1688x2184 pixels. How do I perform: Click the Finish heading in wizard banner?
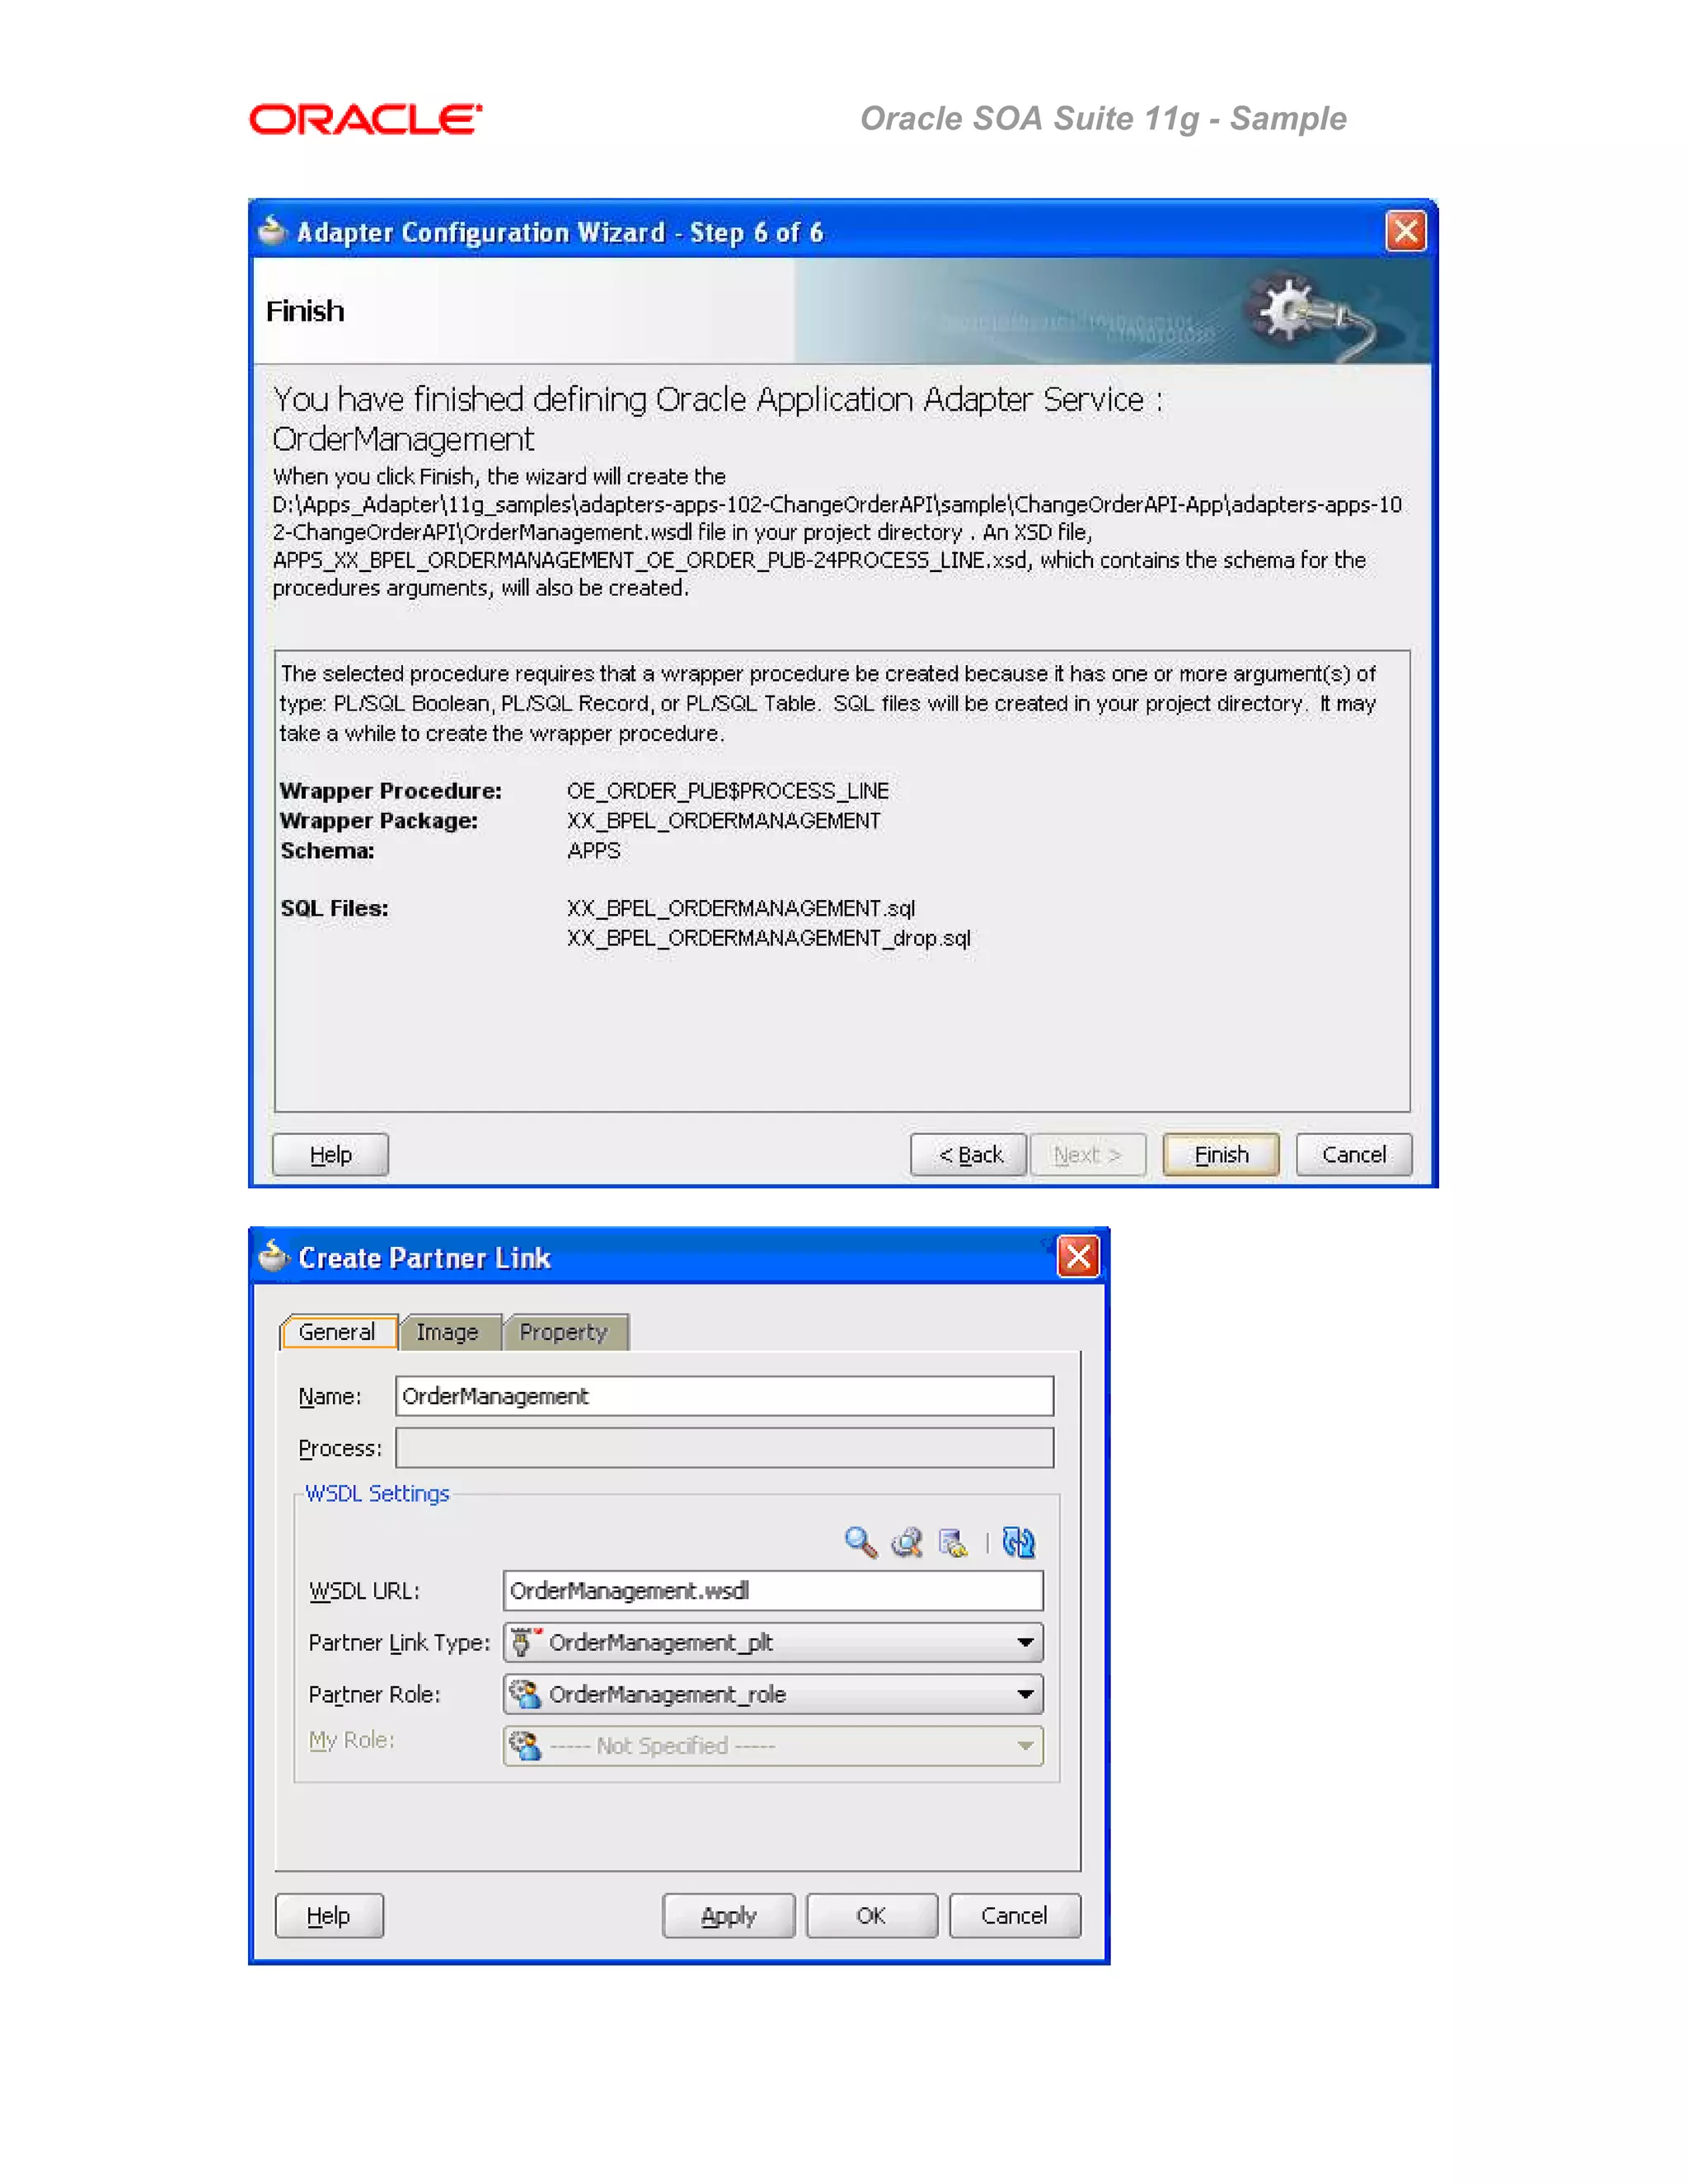(x=305, y=311)
